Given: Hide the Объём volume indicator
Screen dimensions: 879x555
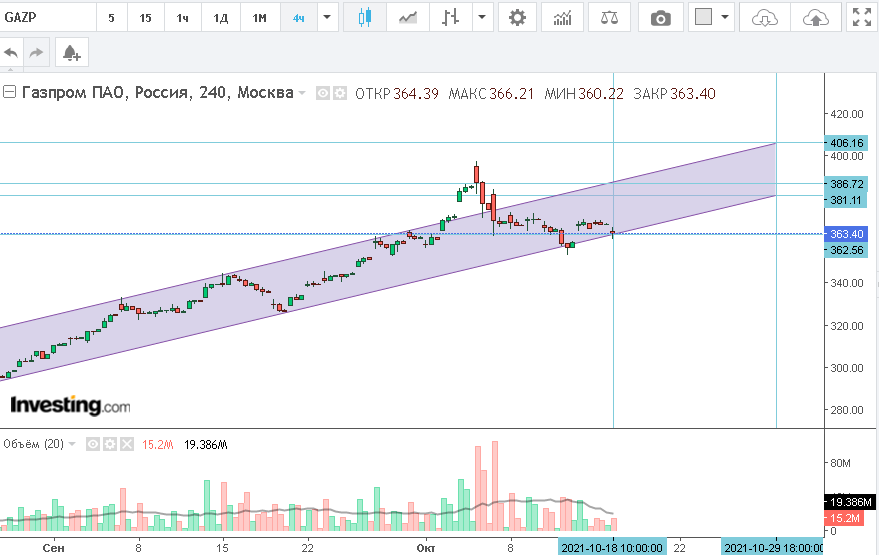Looking at the screenshot, I should (x=93, y=445).
